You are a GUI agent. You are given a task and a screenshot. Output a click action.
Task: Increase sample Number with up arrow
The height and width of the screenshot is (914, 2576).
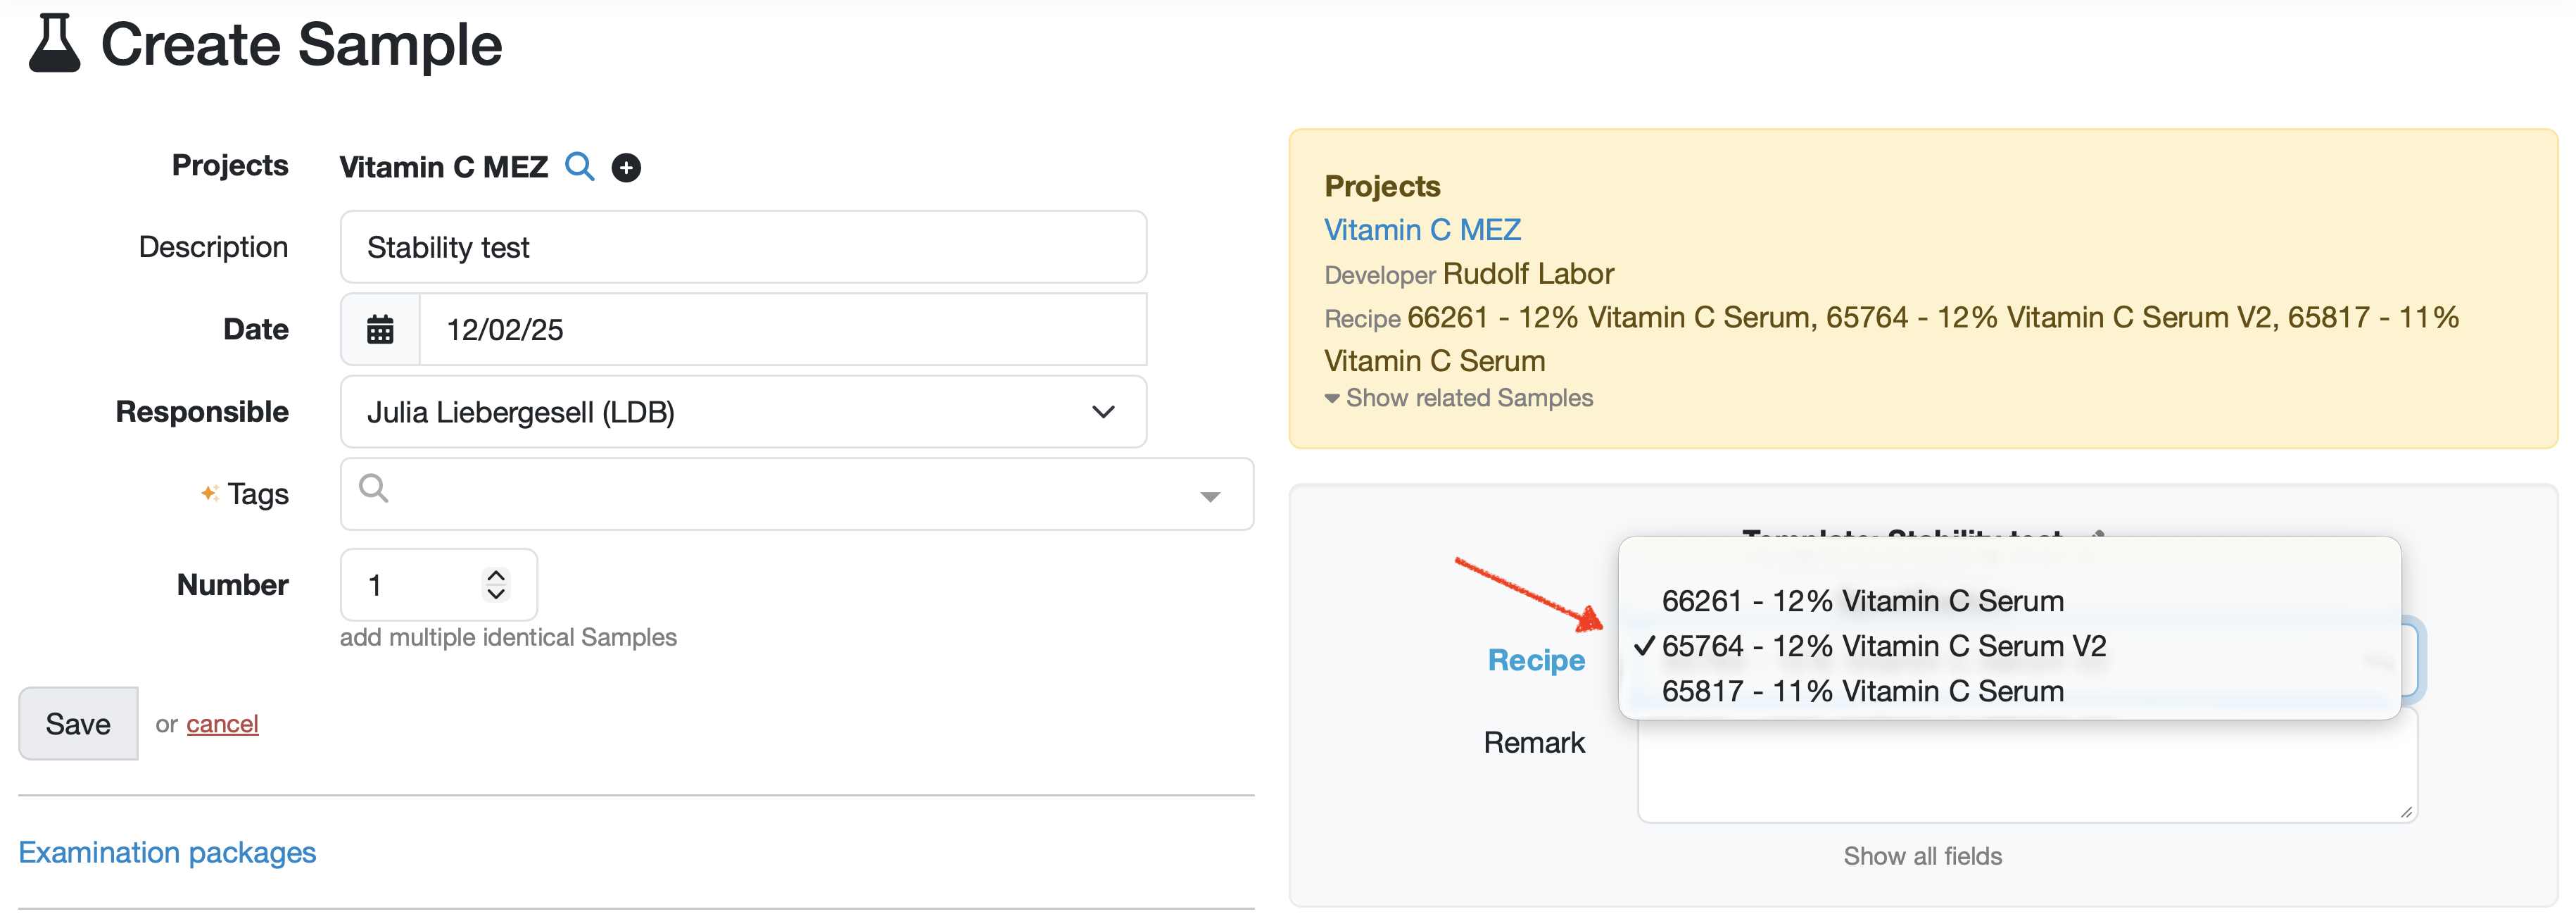point(496,576)
